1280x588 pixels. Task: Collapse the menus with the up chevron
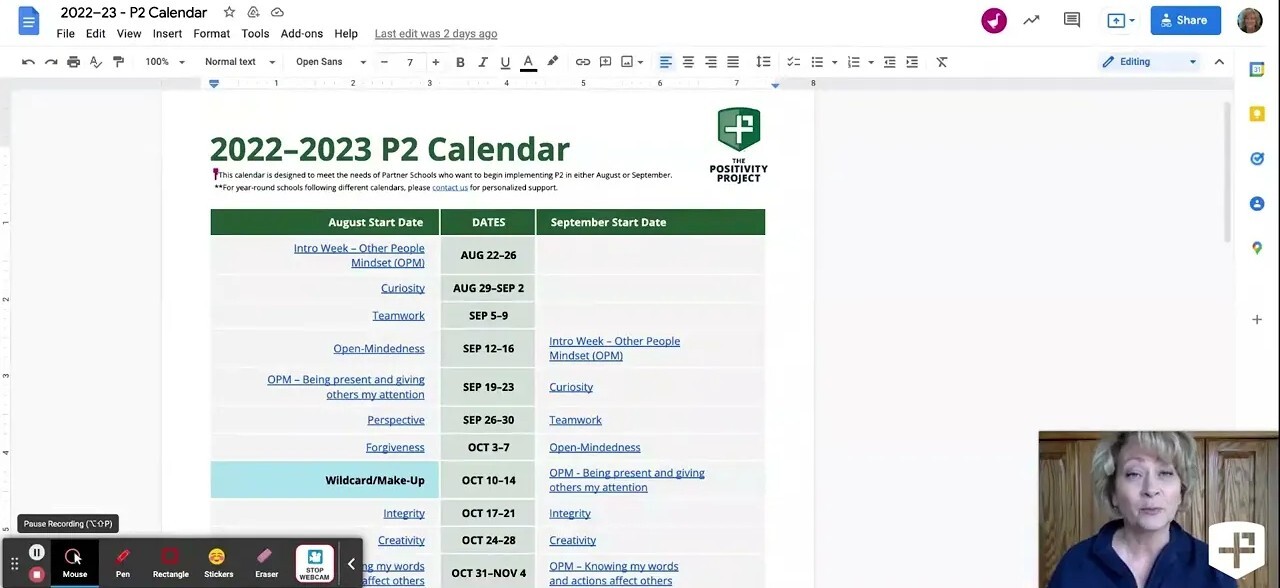[x=1219, y=62]
